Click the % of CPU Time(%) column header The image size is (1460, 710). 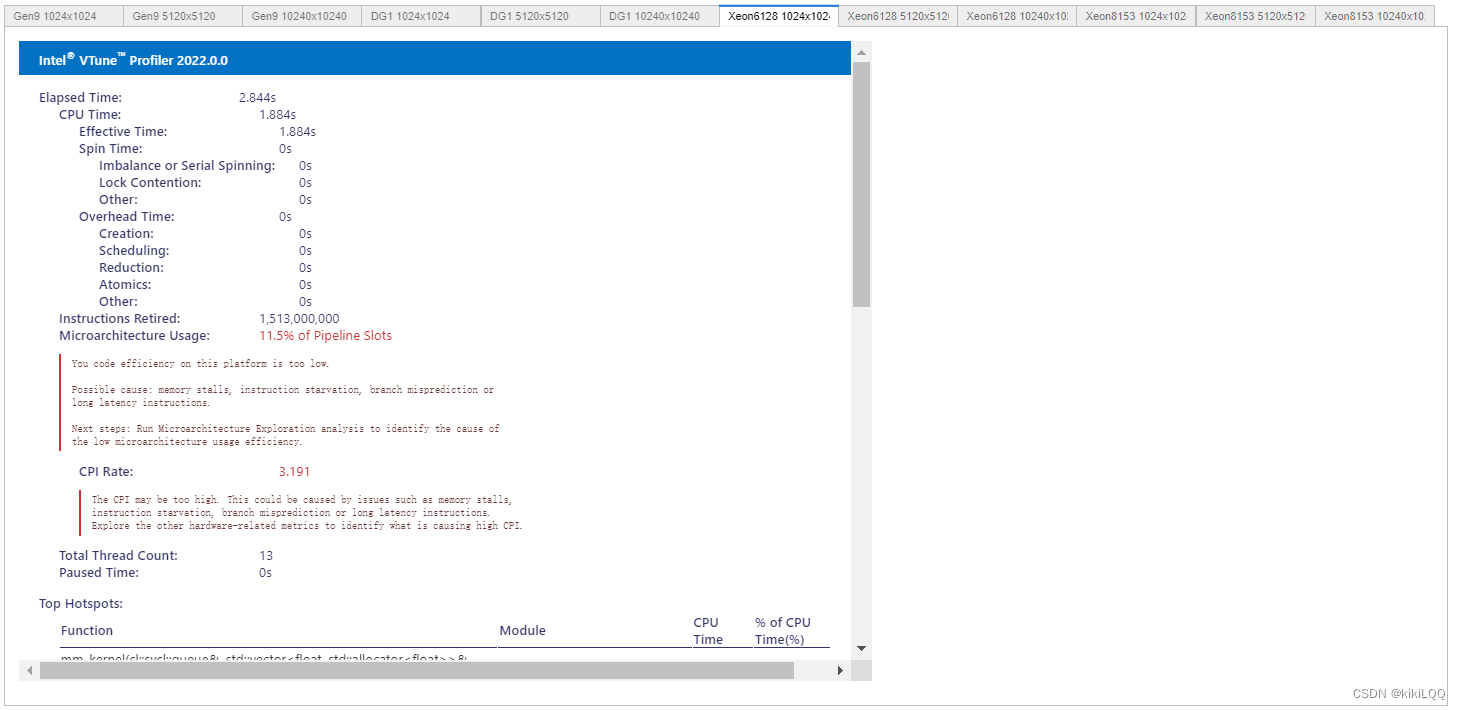point(783,631)
